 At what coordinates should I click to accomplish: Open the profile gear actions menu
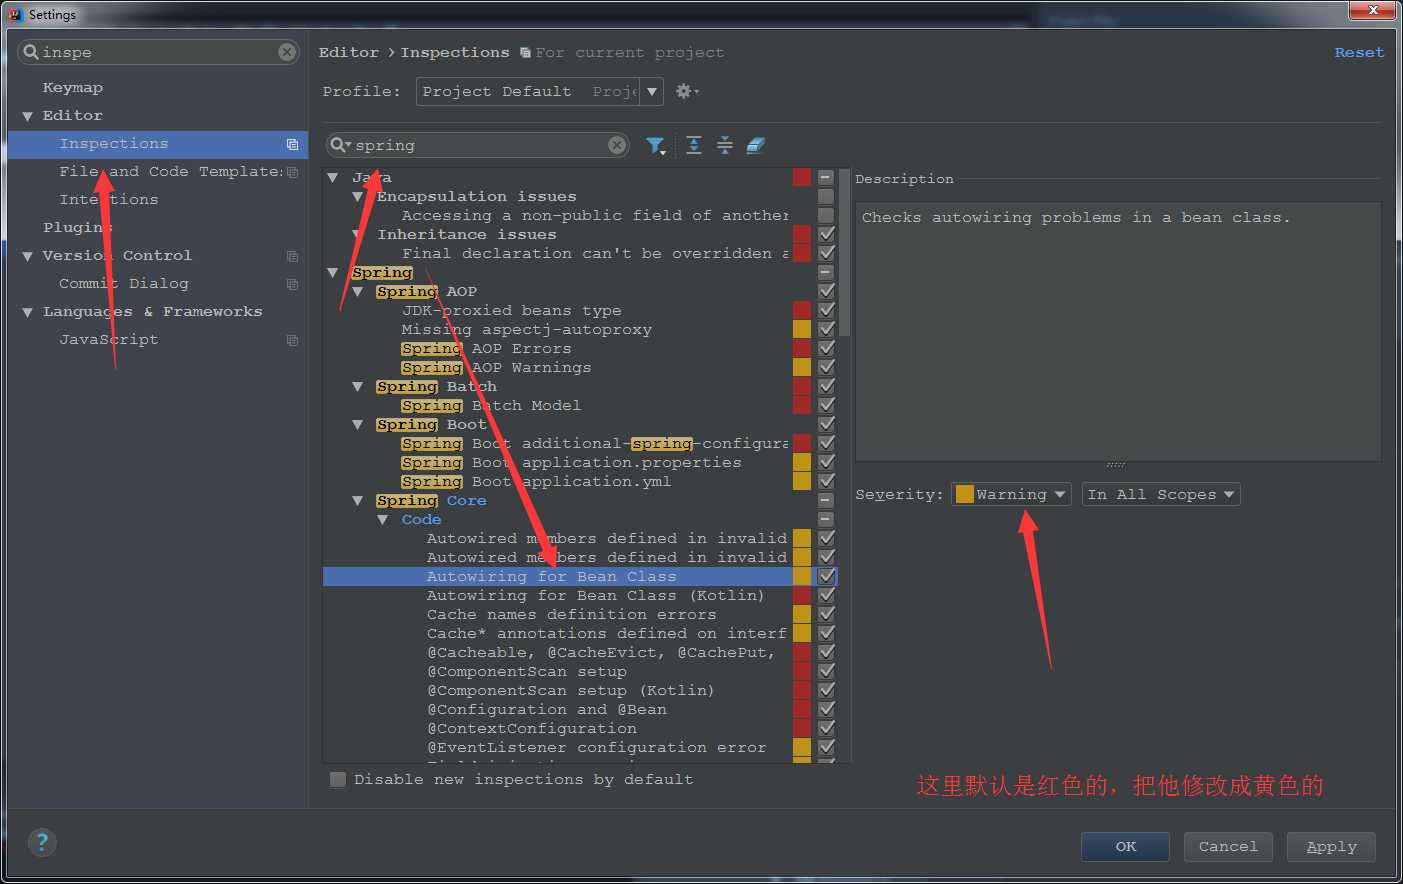[686, 91]
